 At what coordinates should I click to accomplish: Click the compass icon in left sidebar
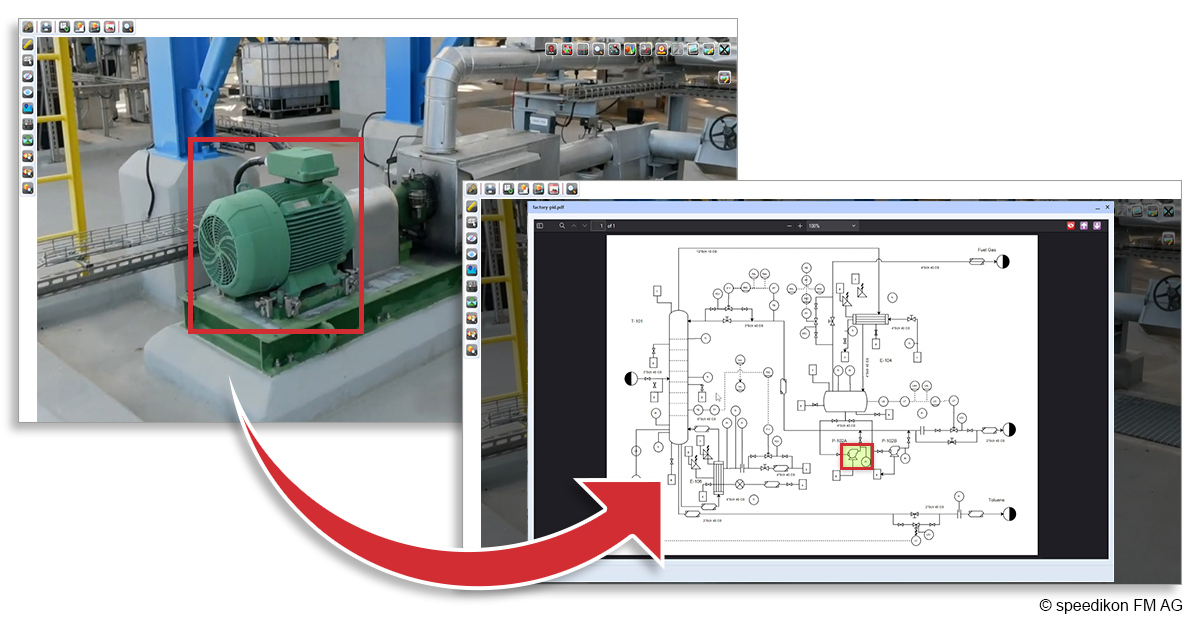coord(28,76)
